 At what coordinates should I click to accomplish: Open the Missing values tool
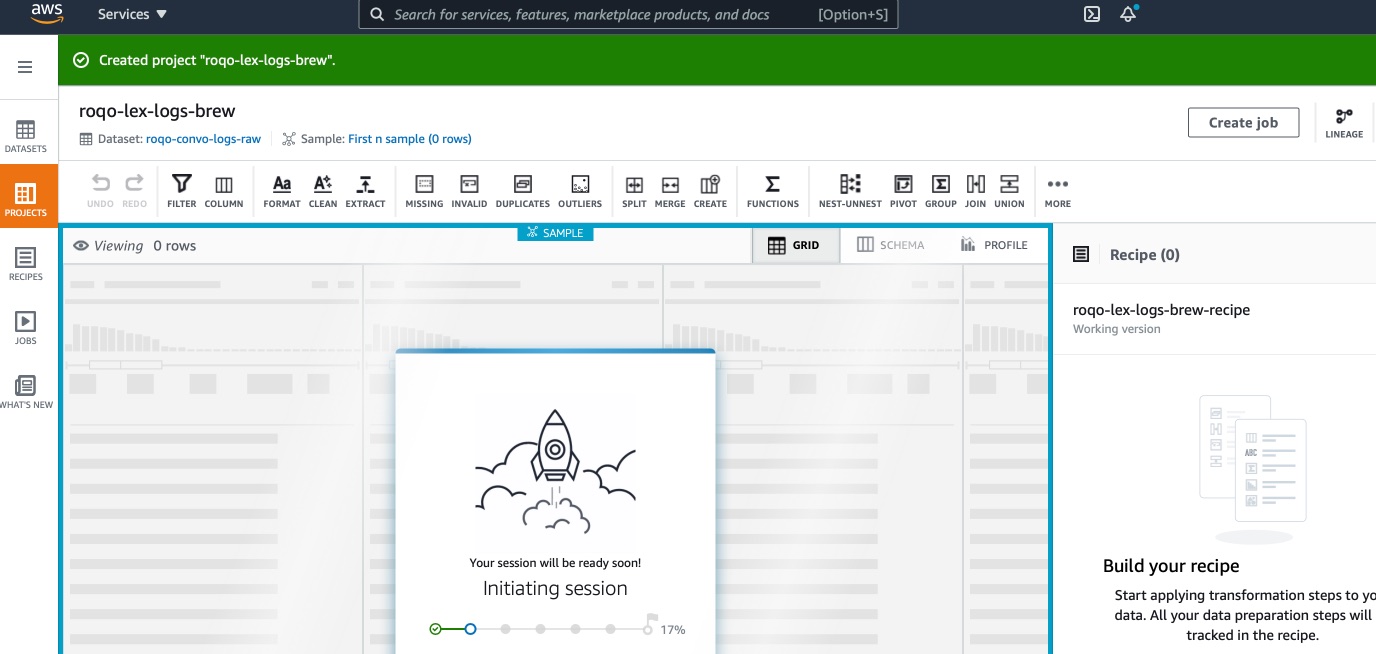(424, 190)
